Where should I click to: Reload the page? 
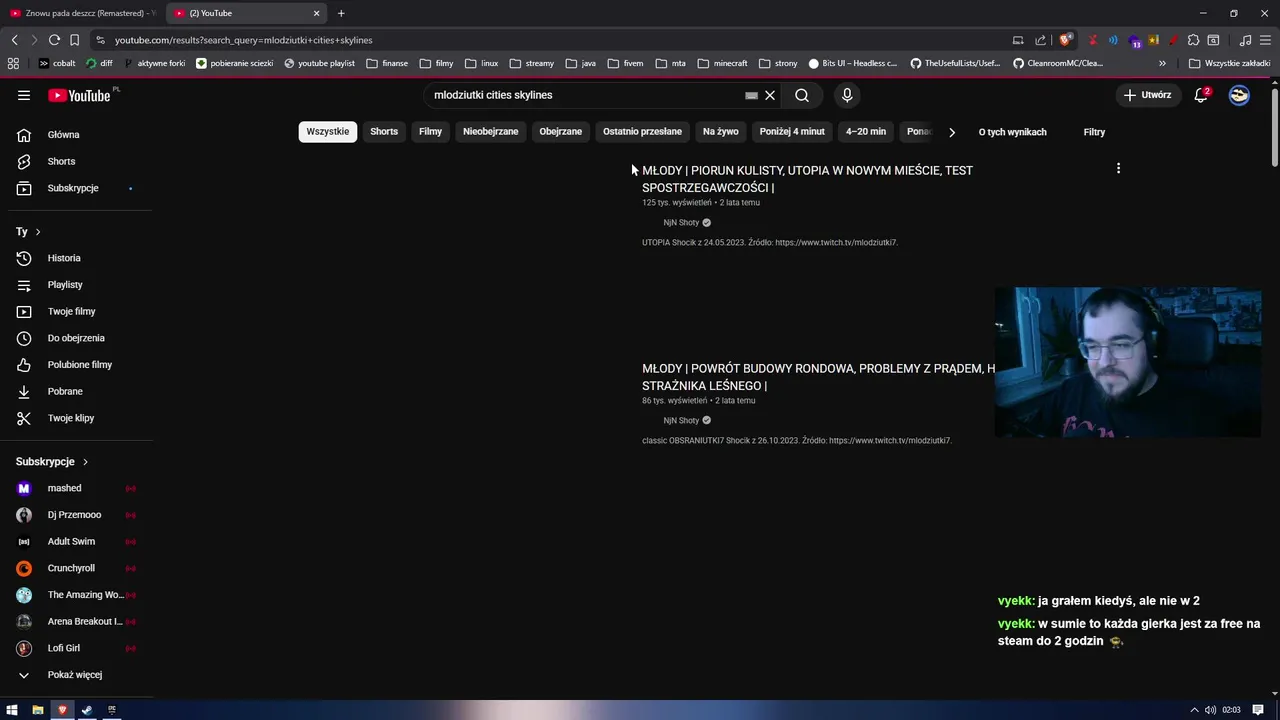54,40
